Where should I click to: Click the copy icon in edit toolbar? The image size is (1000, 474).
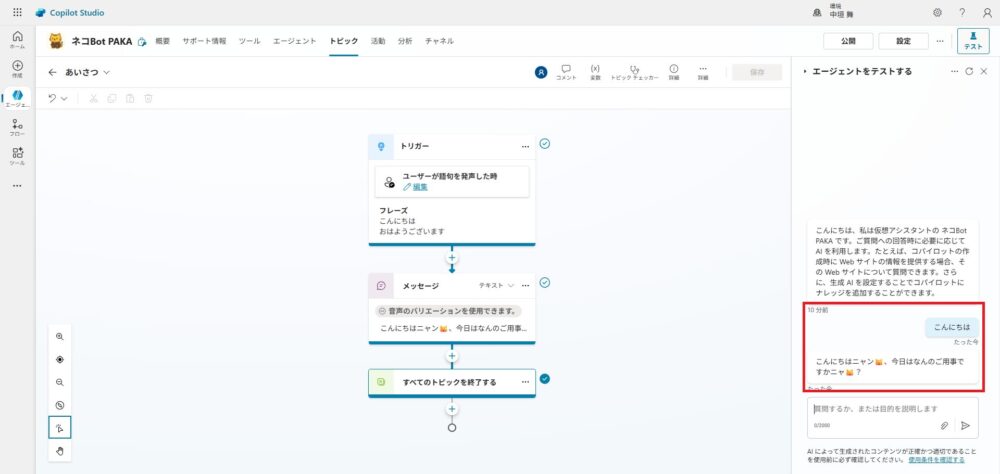pyautogui.click(x=112, y=98)
